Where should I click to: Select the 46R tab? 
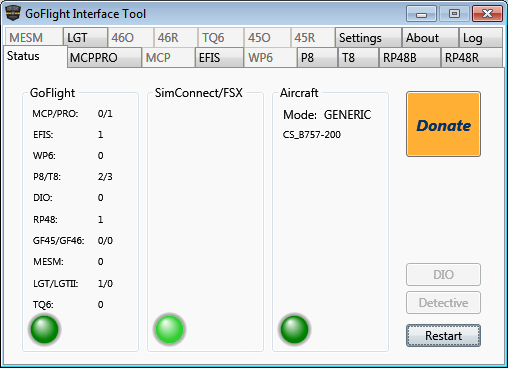176,38
